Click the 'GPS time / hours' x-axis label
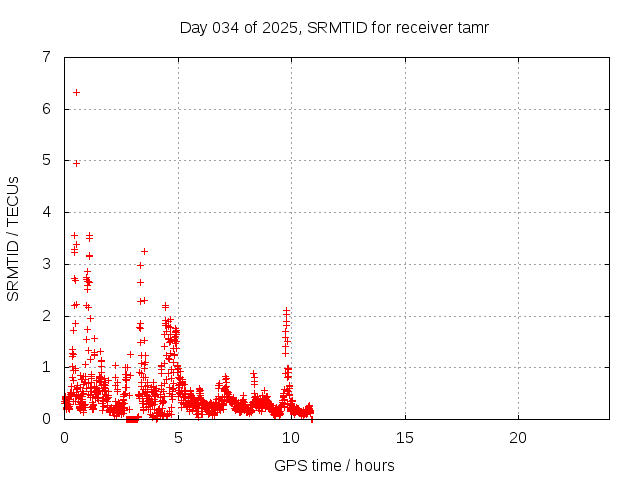Viewport: 640px width, 480px height. [x=334, y=465]
